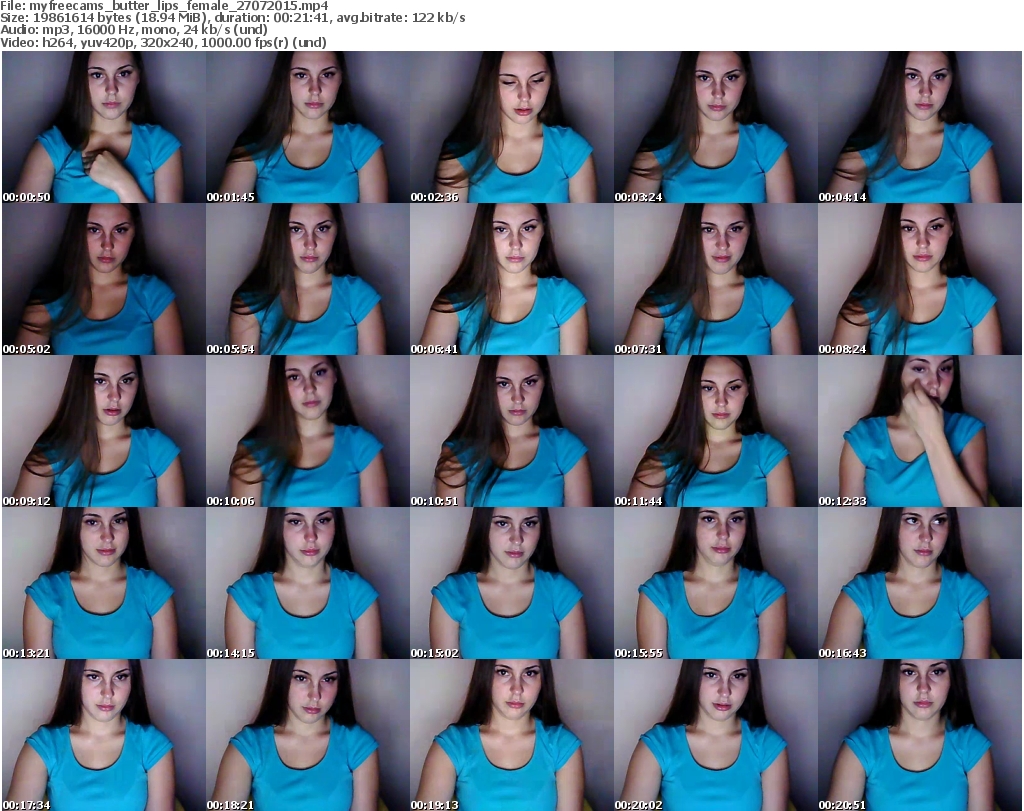The width and height of the screenshot is (1024, 811).
Task: Click the Video: h264 info line
Action: [163, 42]
